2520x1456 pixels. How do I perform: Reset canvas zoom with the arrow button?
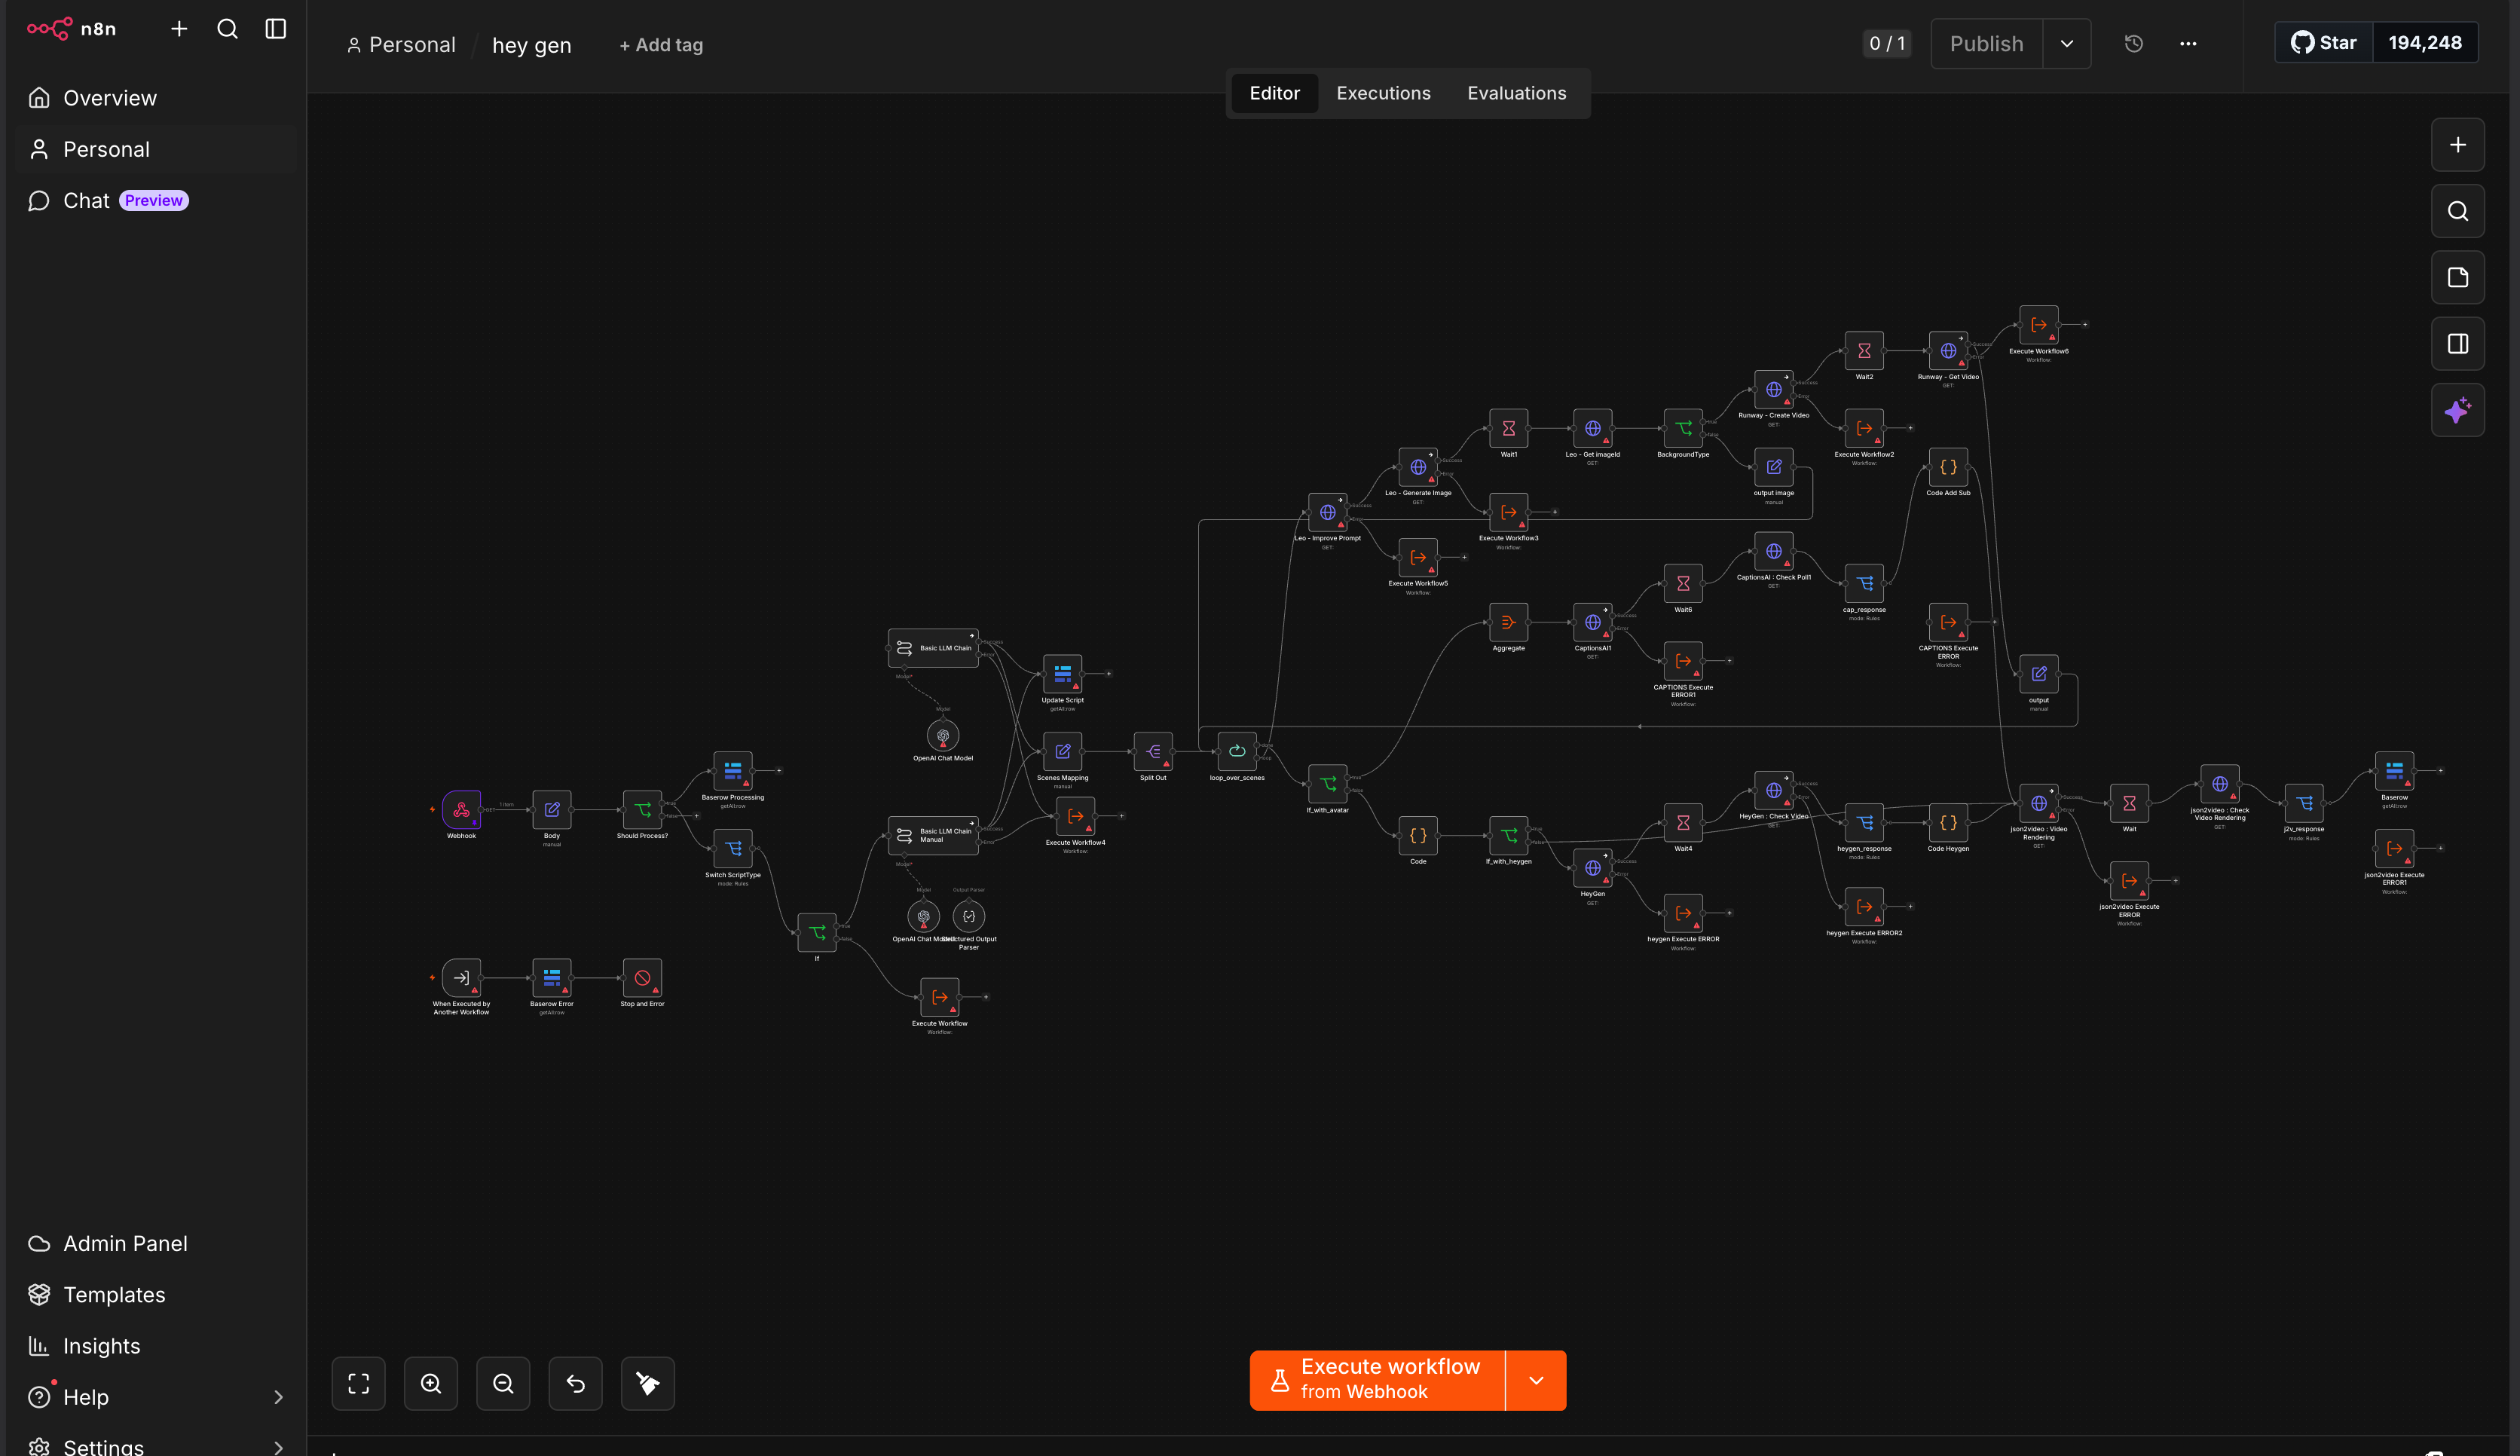coord(576,1384)
